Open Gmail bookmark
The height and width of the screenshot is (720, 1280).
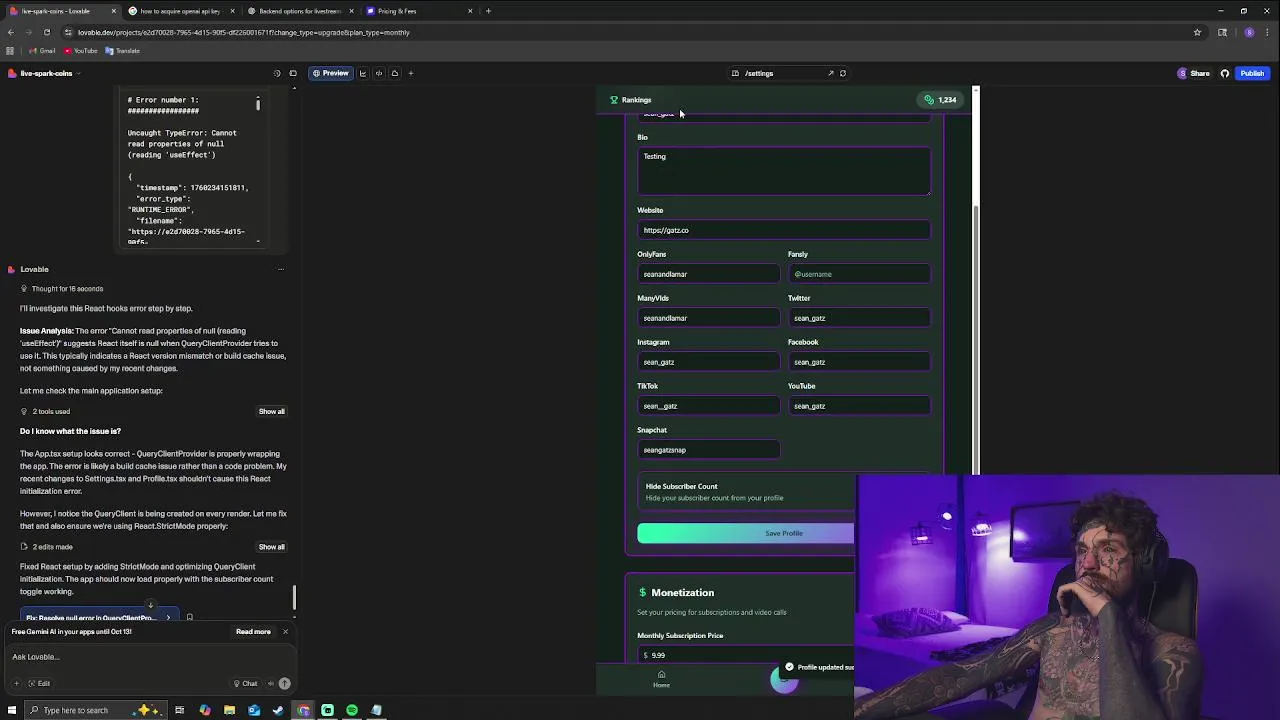[x=43, y=51]
